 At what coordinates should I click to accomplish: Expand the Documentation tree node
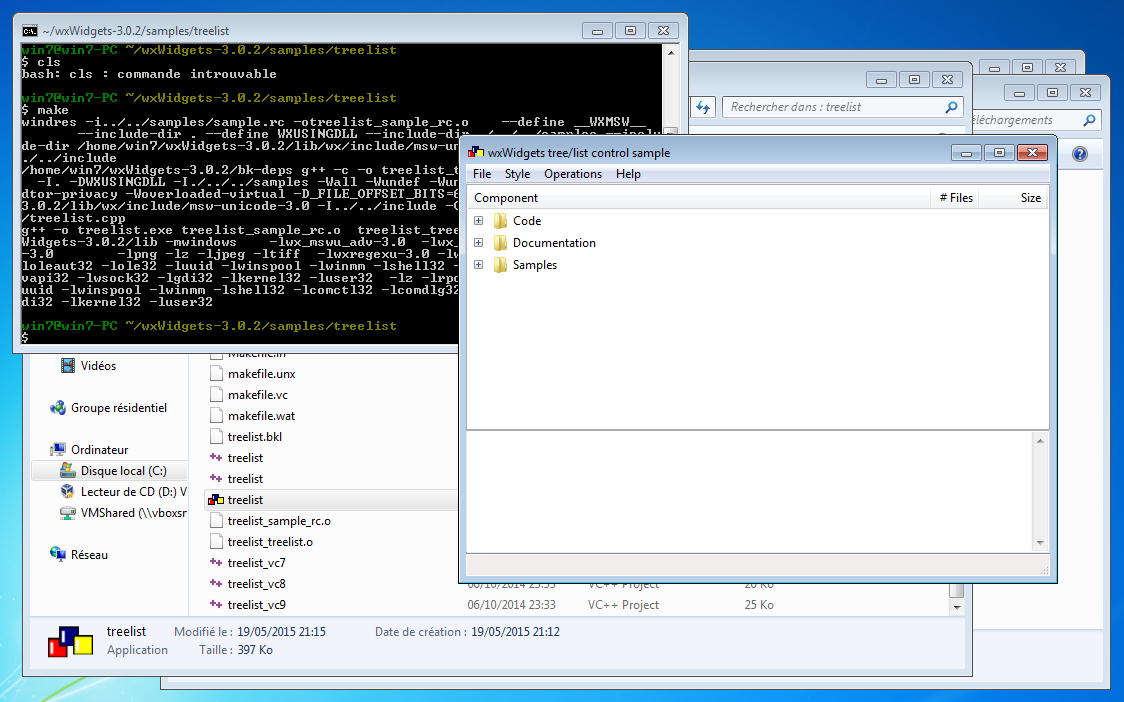(479, 243)
